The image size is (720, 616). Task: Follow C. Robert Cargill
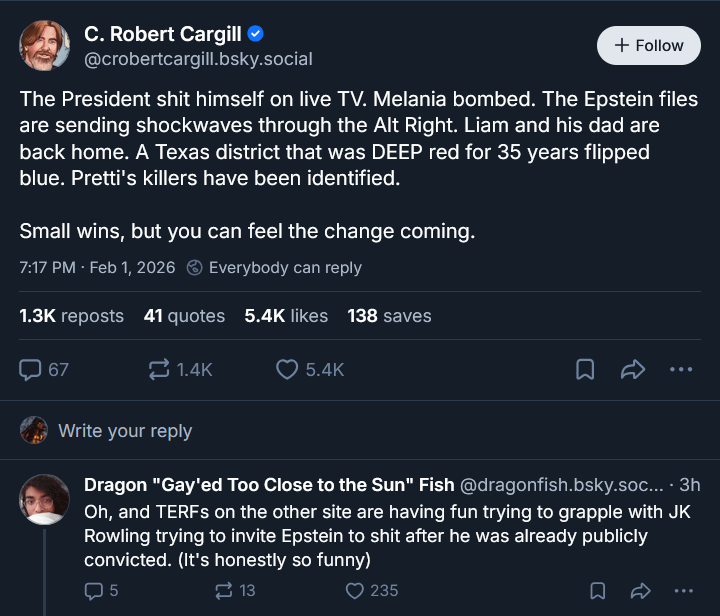click(648, 46)
